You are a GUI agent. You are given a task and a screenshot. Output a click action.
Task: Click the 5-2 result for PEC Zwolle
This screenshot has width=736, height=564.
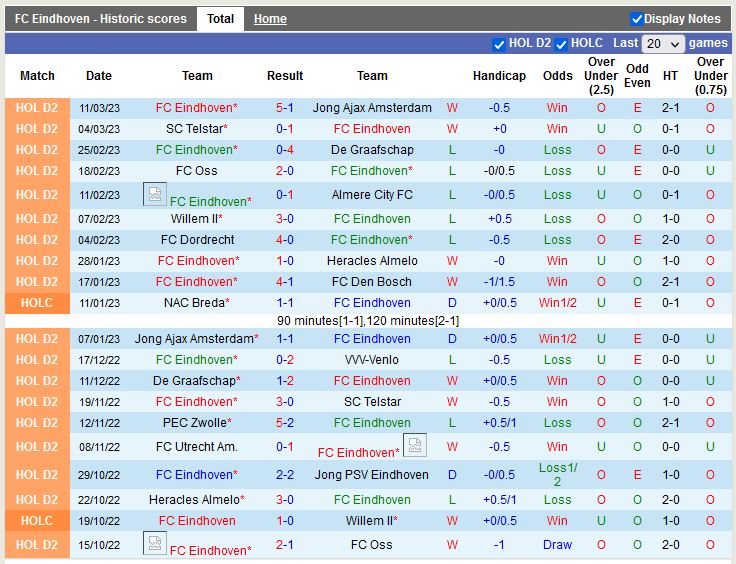285,423
